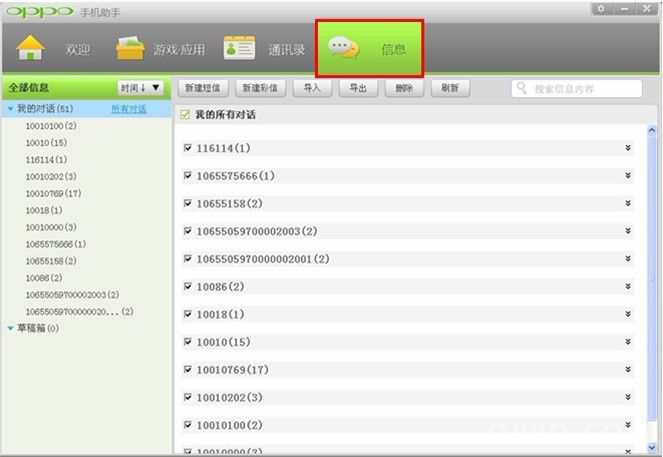This screenshot has width=663, height=457.
Task: Uncheck the 116114(1) conversation checkbox
Action: pyautogui.click(x=188, y=148)
